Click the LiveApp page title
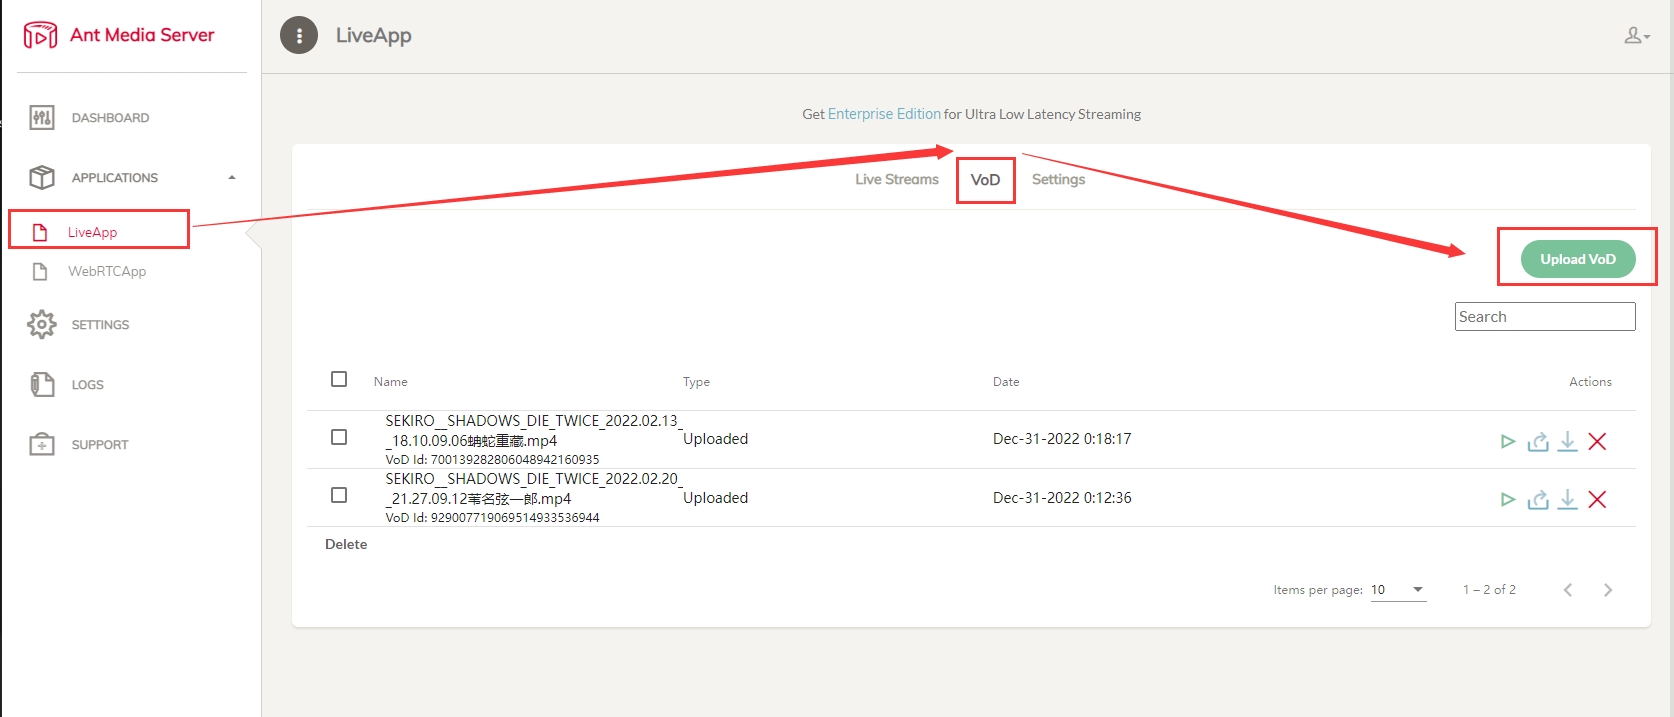The height and width of the screenshot is (717, 1674). (x=374, y=35)
